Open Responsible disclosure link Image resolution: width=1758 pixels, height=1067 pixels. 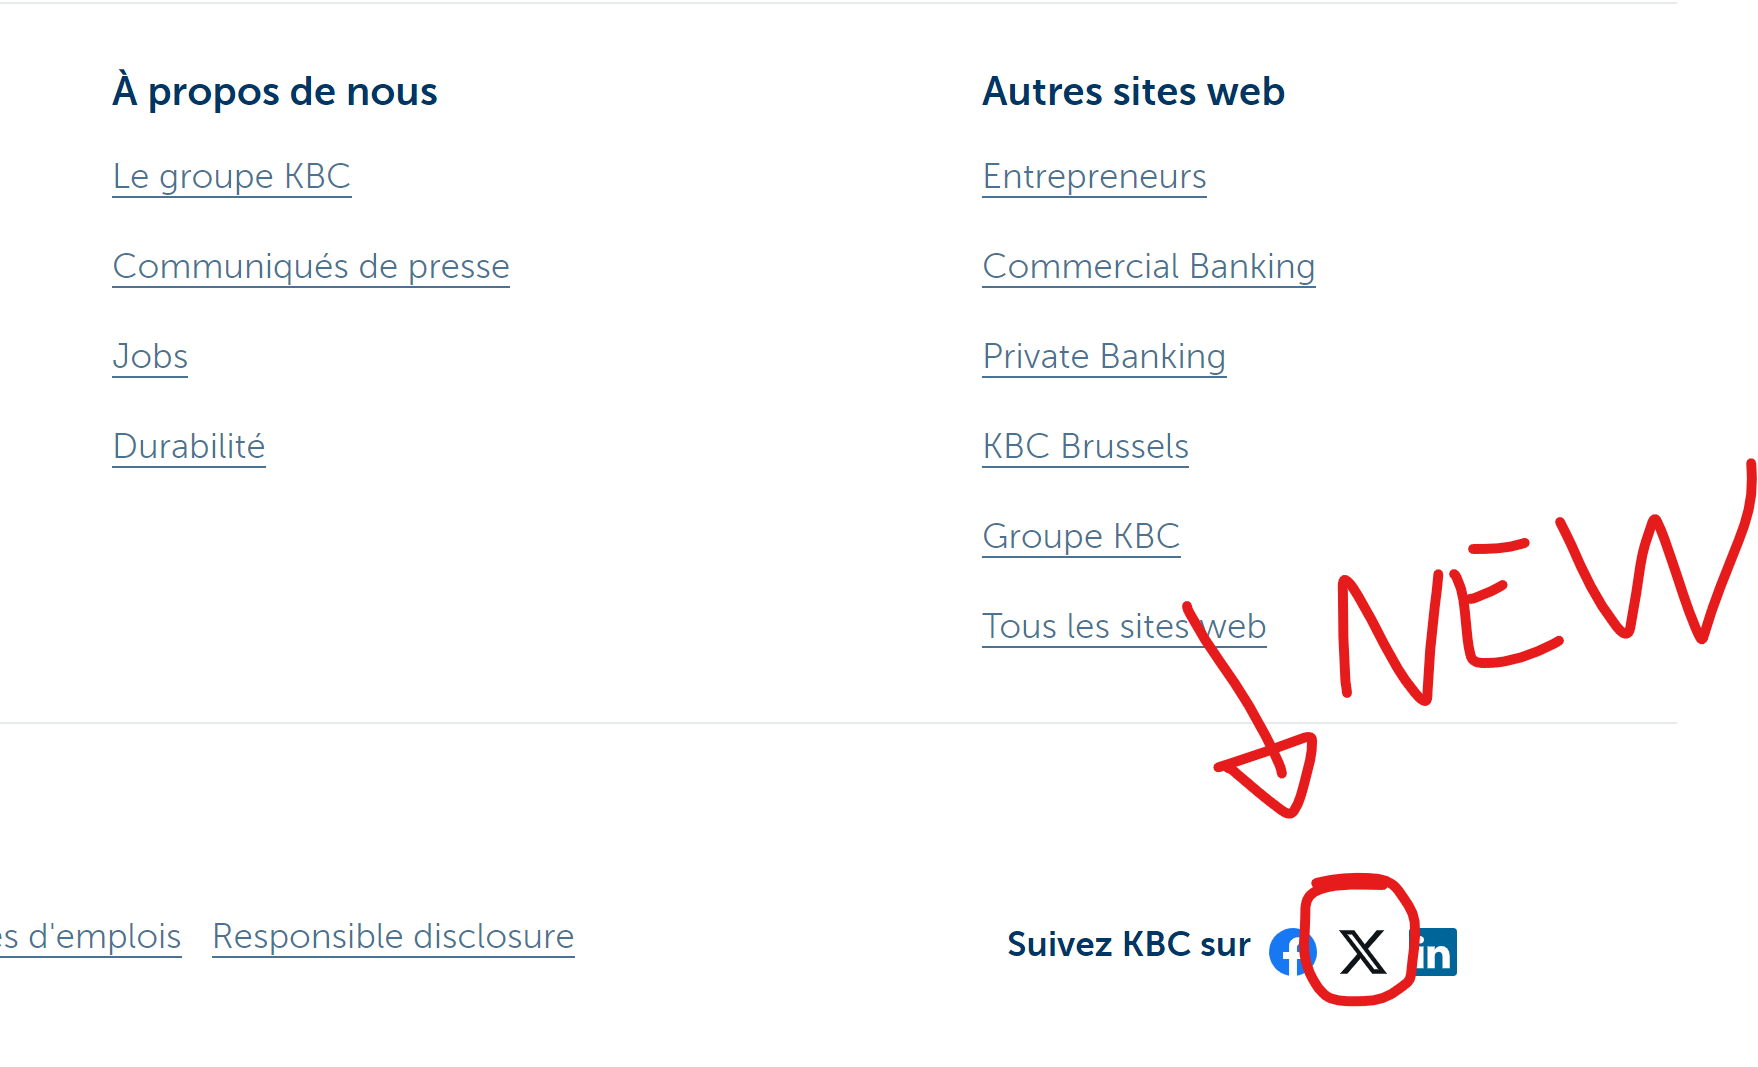(x=393, y=937)
